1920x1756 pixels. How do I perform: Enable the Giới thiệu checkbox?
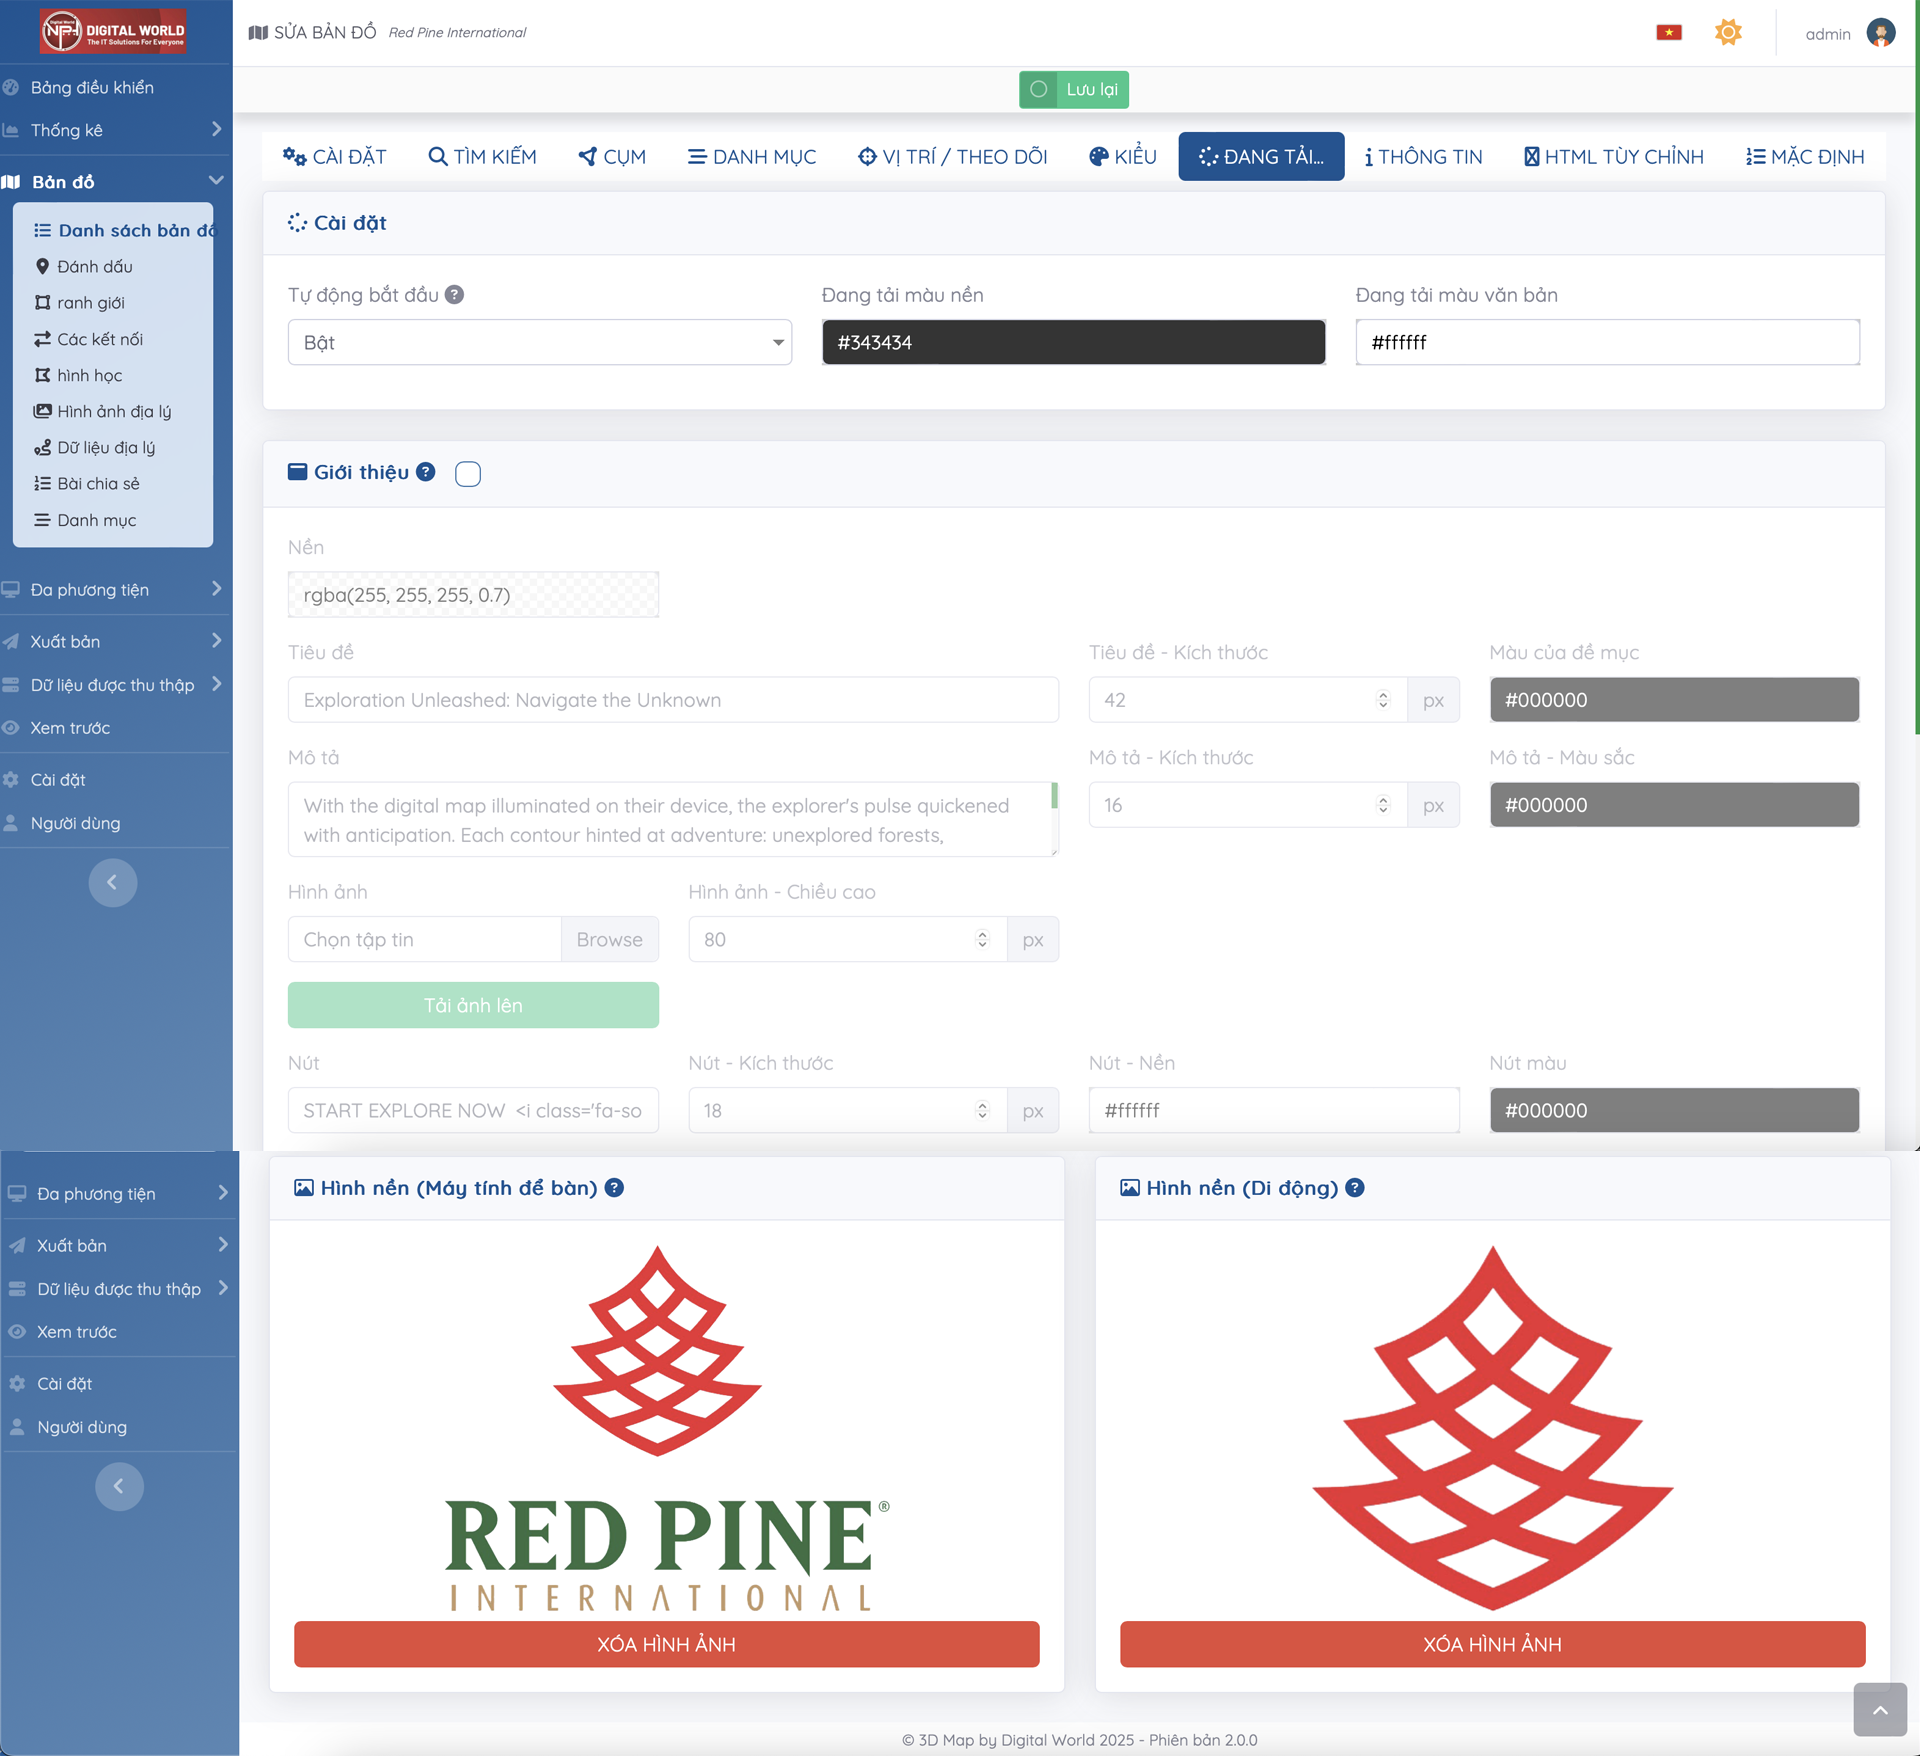tap(468, 474)
